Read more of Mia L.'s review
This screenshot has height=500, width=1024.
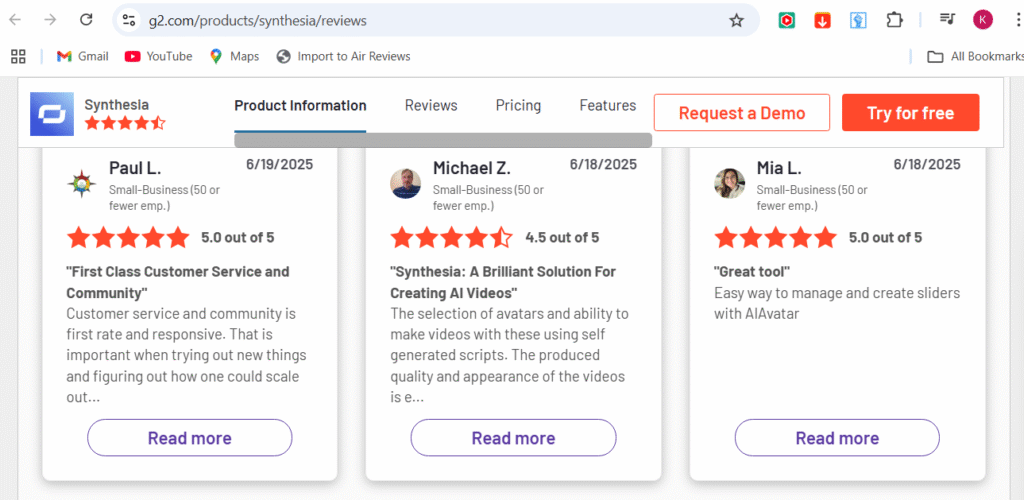(x=837, y=437)
